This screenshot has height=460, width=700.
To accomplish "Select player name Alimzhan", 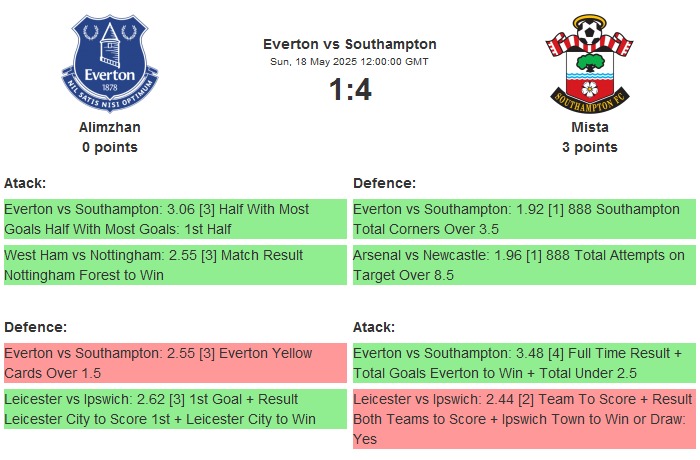I will pyautogui.click(x=110, y=127).
